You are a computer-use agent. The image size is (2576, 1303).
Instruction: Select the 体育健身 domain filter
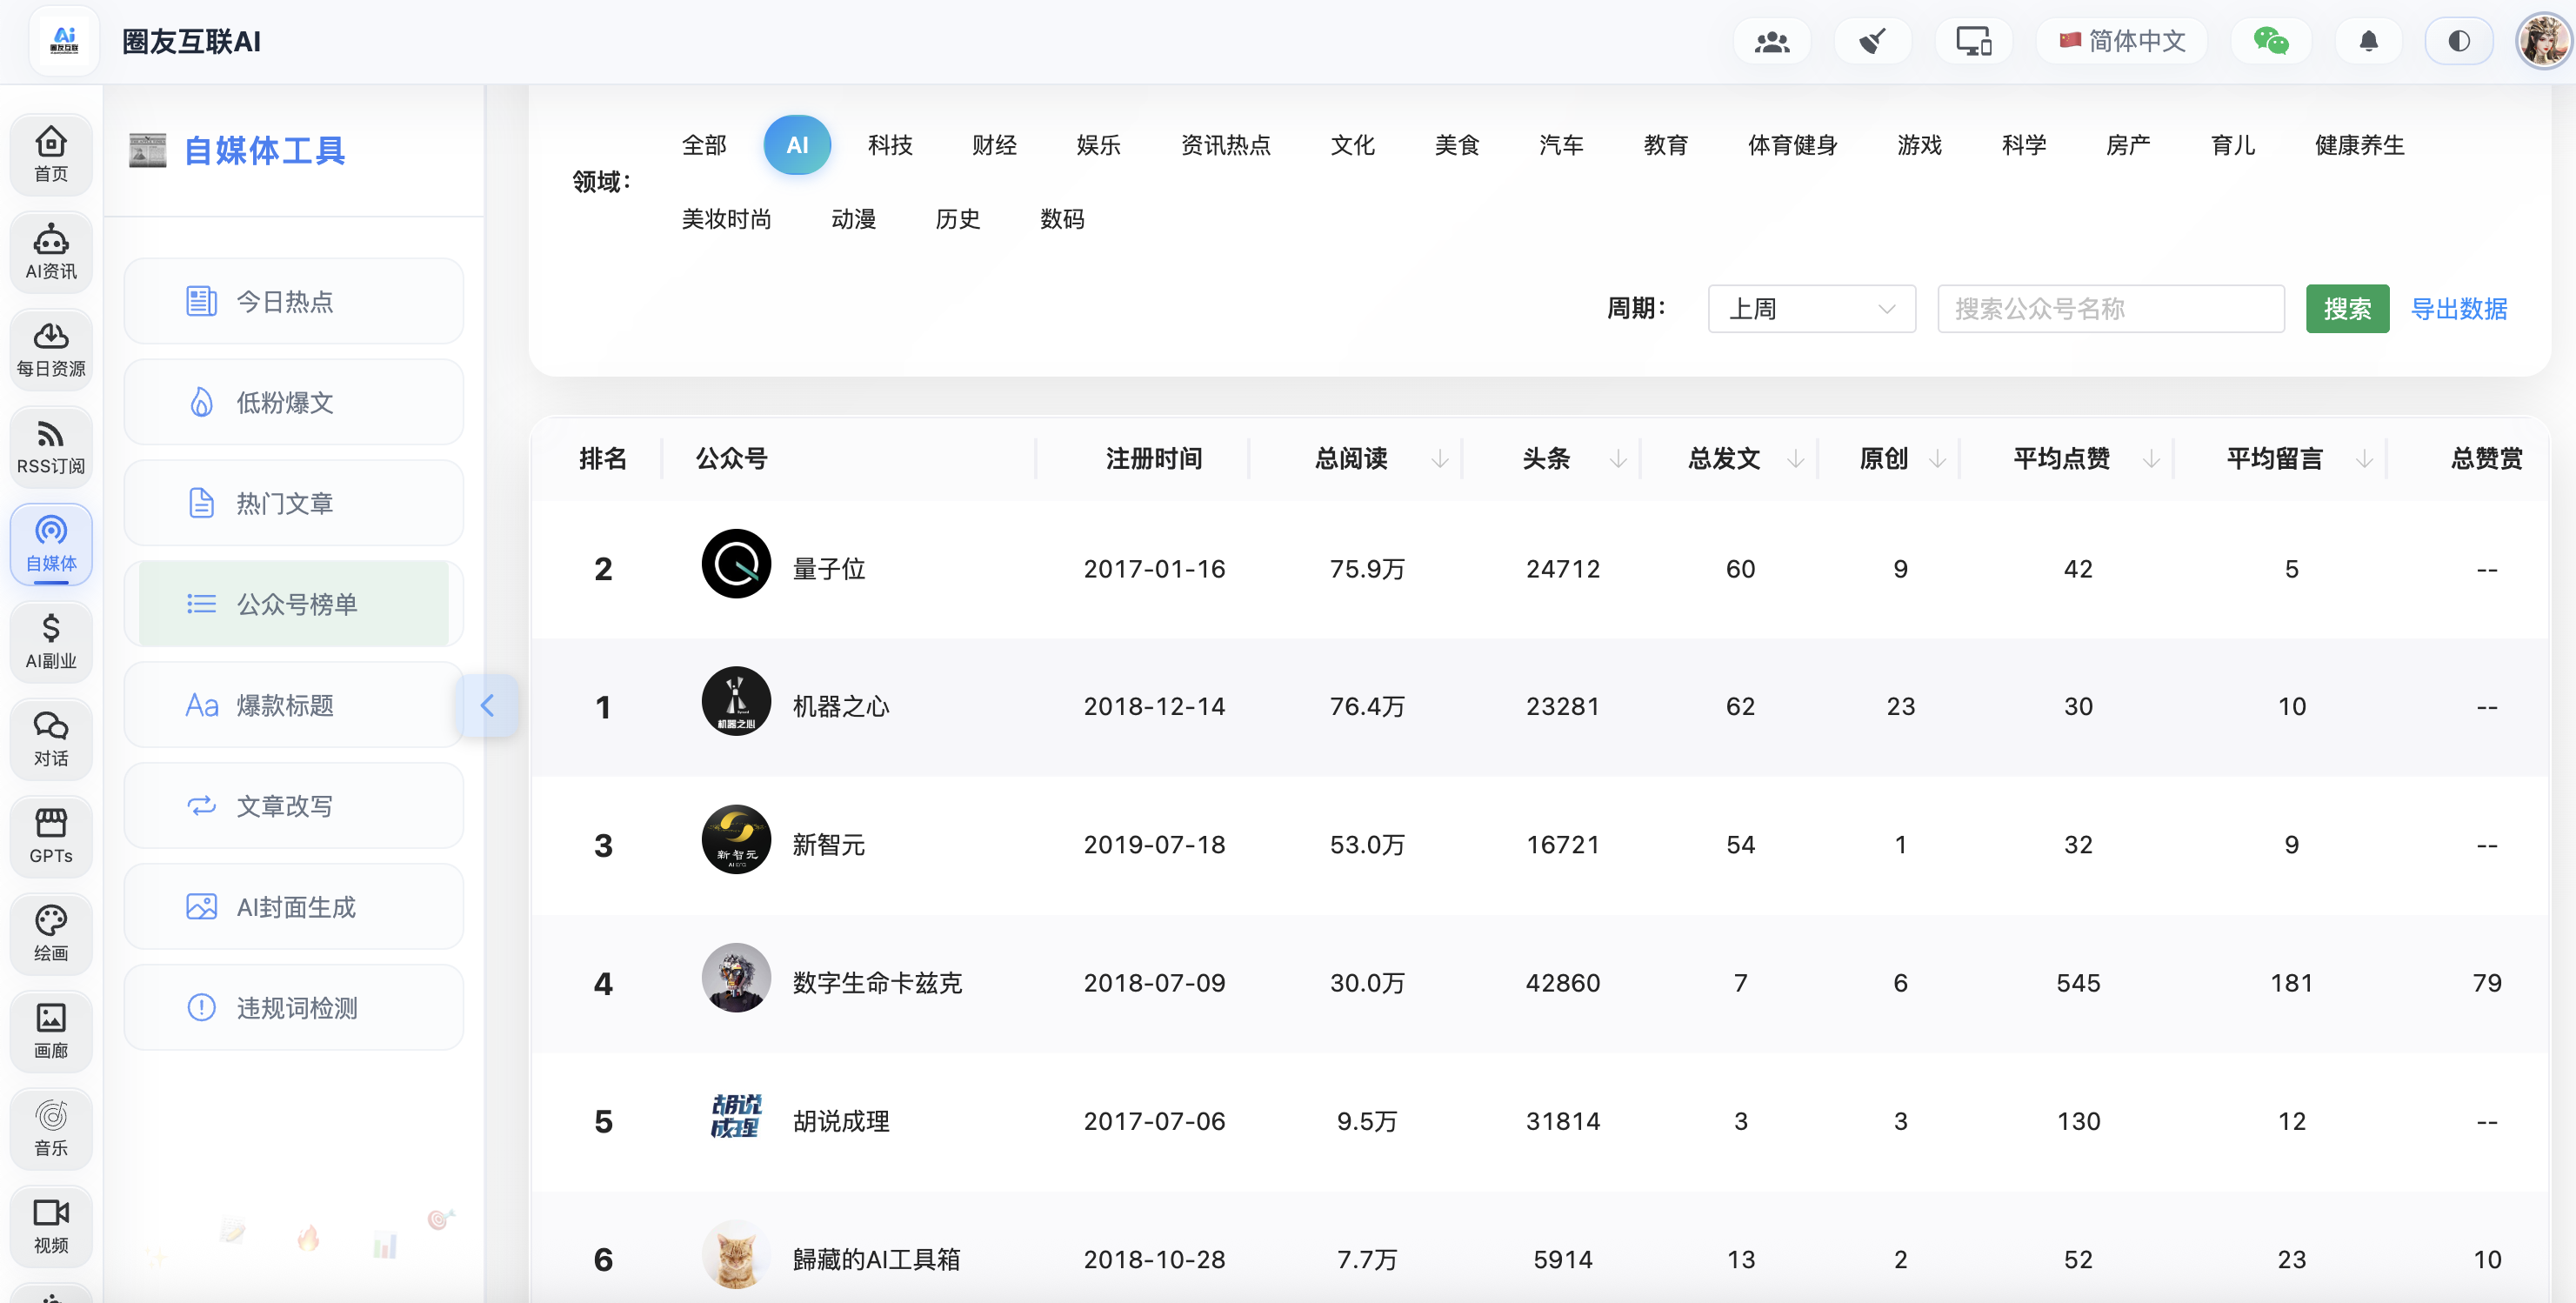[x=1792, y=145]
